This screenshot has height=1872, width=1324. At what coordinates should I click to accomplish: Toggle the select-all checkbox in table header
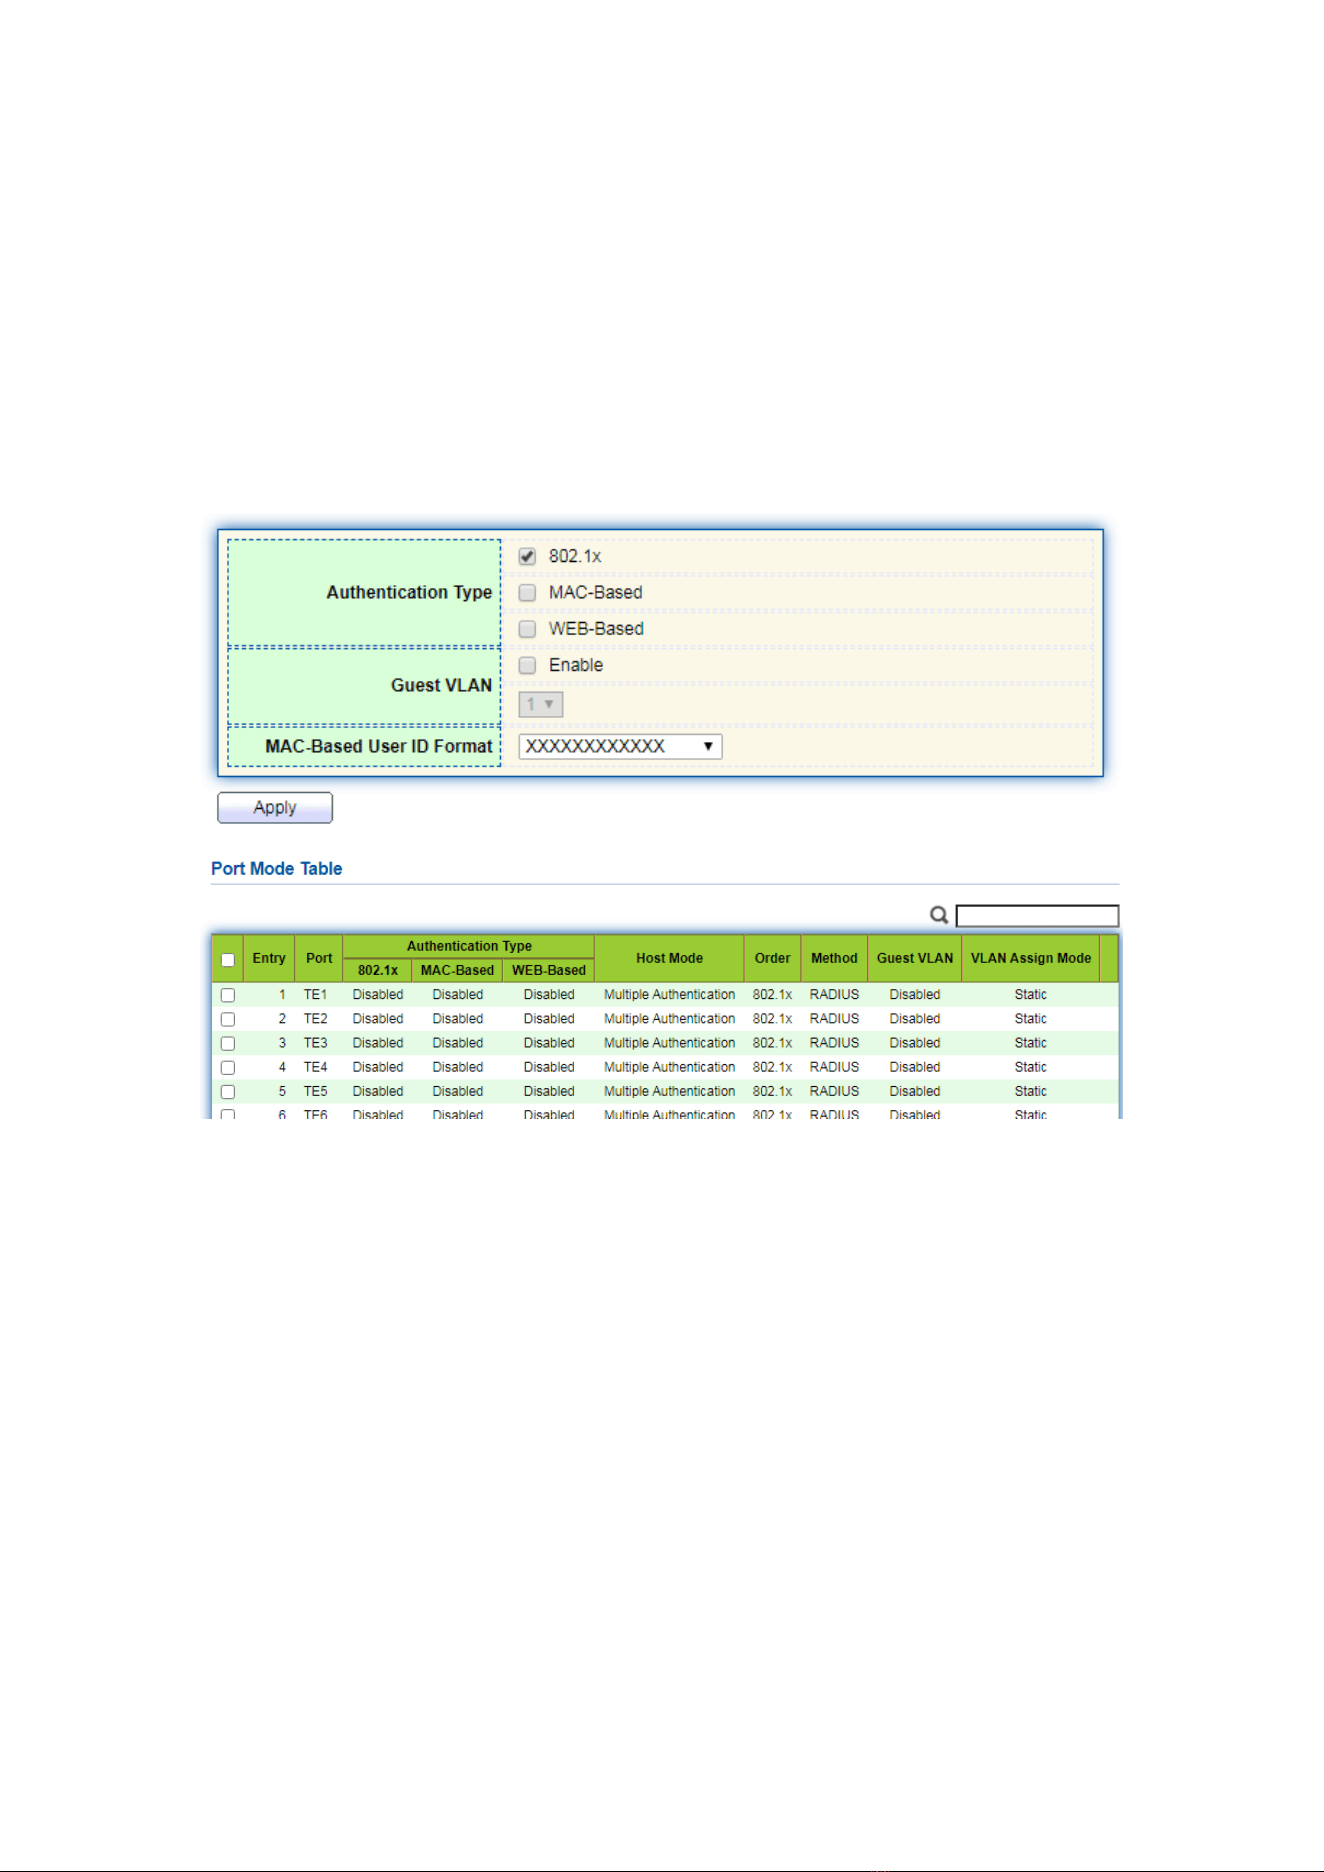pyautogui.click(x=228, y=960)
